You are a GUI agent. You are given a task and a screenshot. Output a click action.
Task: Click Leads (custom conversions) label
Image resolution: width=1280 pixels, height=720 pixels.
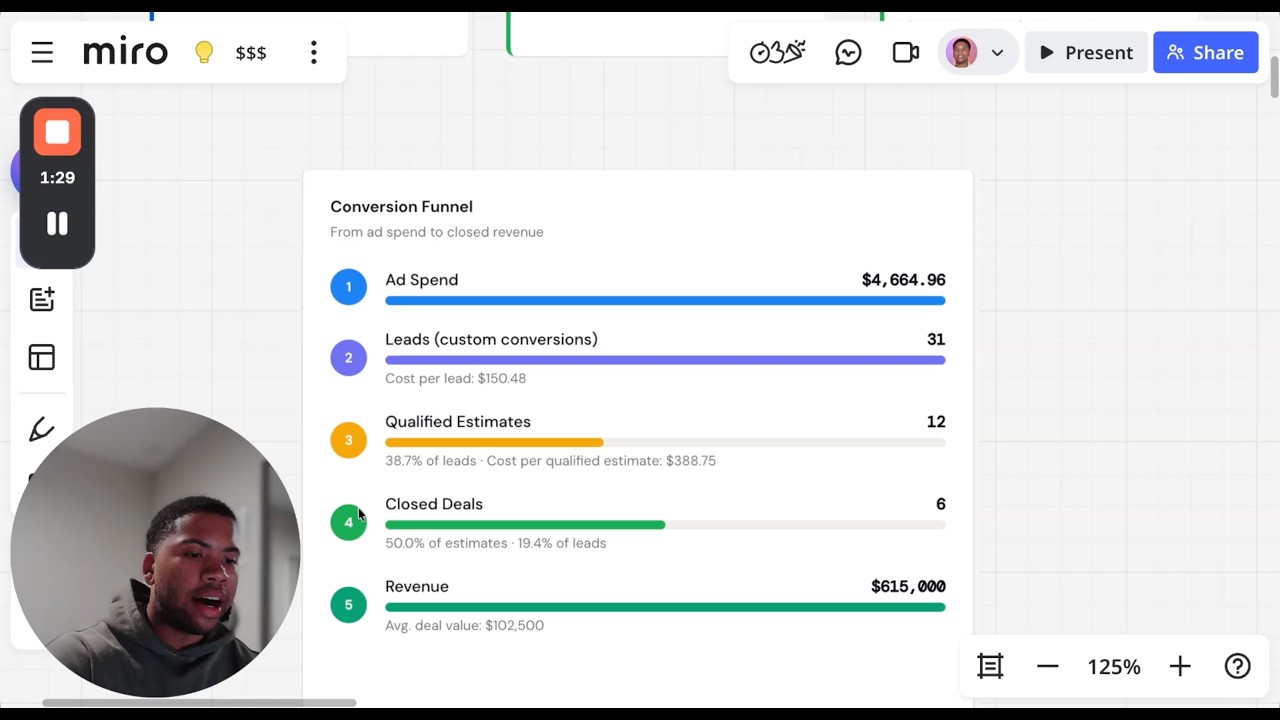491,340
